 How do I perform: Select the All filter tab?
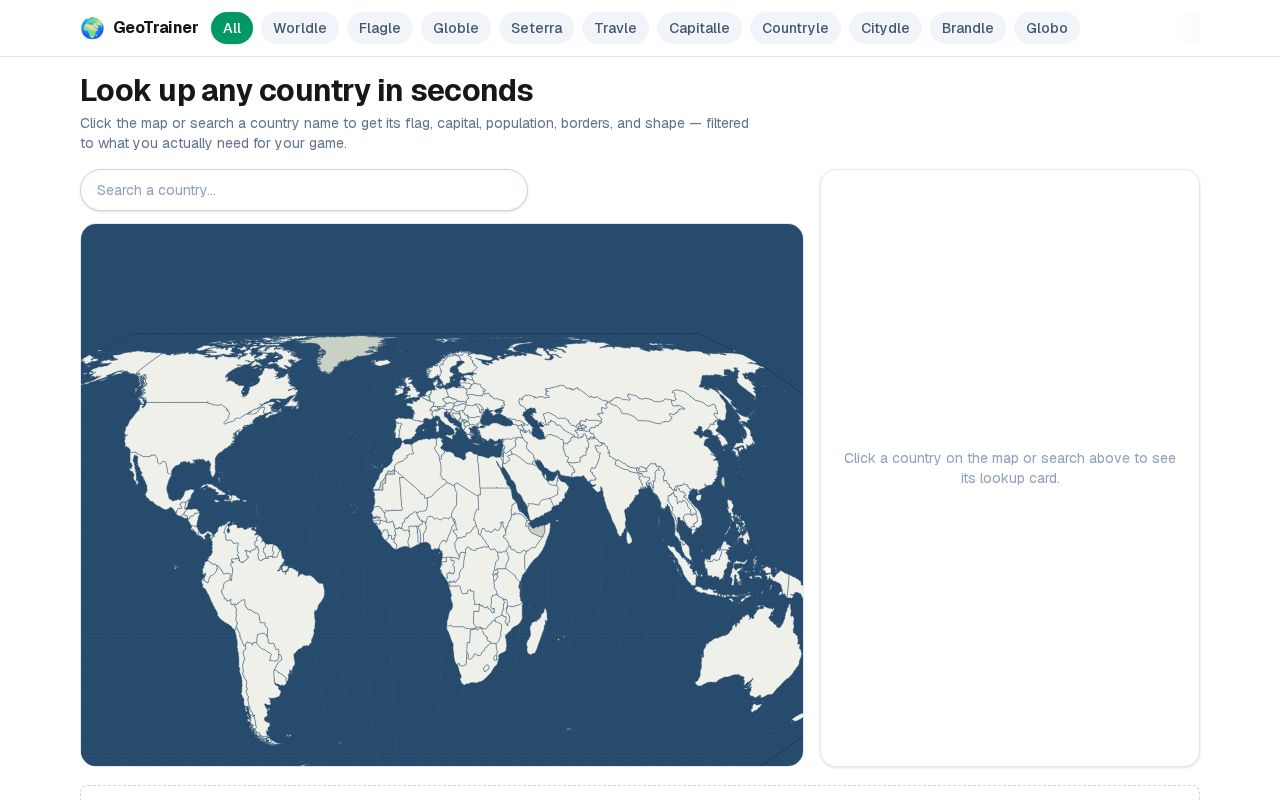(x=232, y=28)
